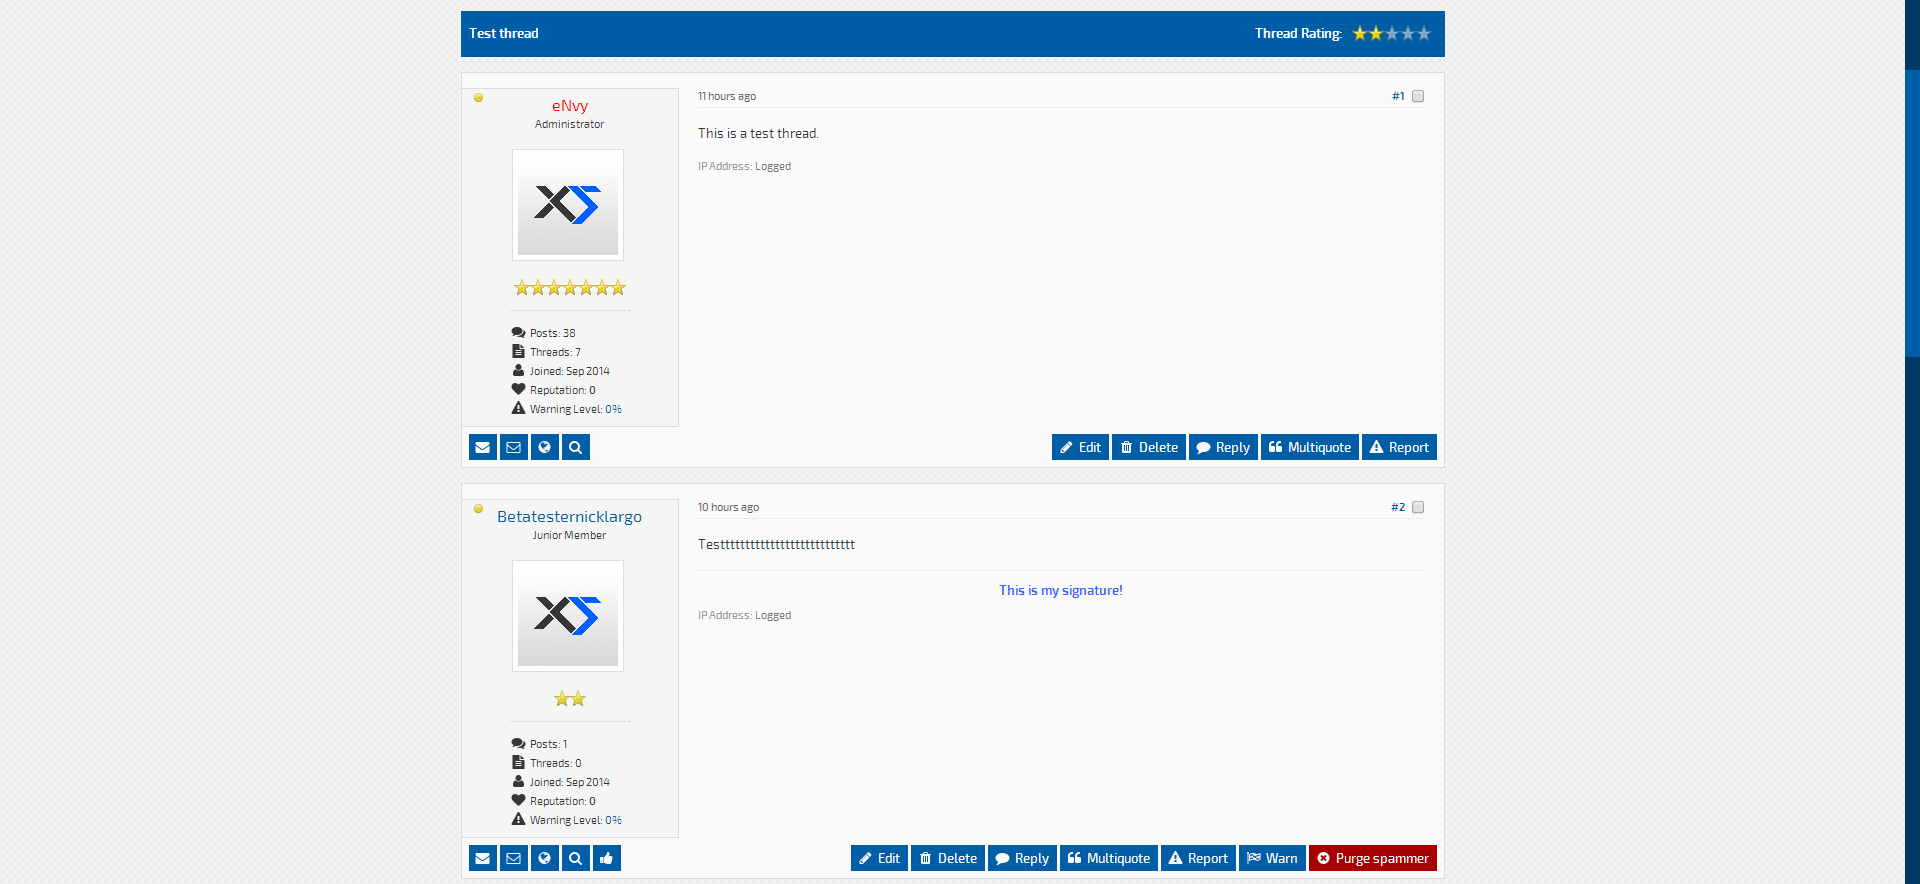The height and width of the screenshot is (884, 1920).
Task: Rate the thread five stars
Action: (x=1424, y=34)
